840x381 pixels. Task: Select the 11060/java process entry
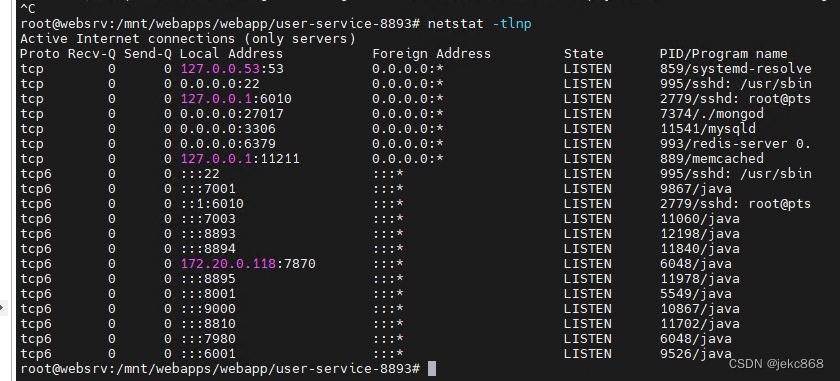click(700, 219)
